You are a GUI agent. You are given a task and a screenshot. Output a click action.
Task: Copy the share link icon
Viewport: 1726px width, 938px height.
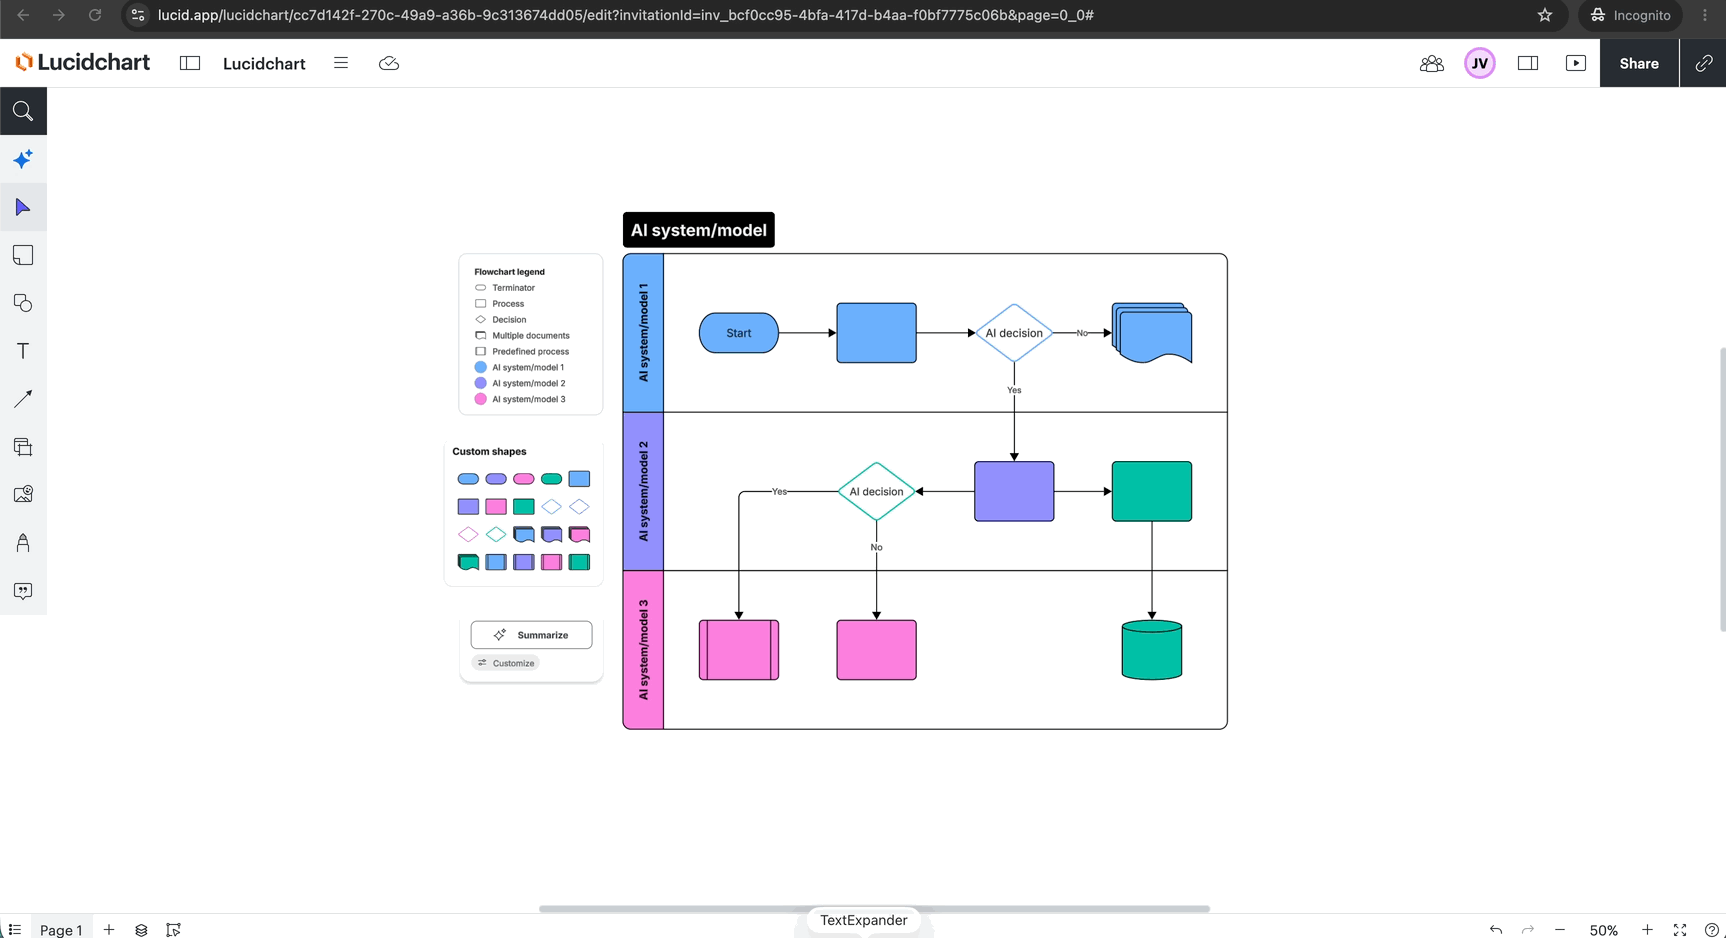pos(1704,63)
